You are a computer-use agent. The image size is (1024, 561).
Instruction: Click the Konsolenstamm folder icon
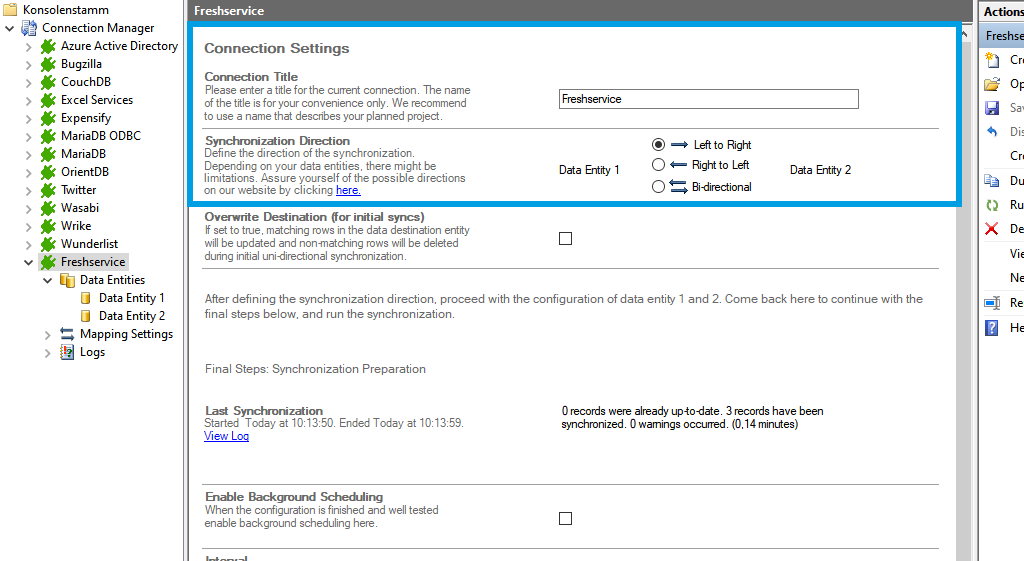[x=10, y=10]
